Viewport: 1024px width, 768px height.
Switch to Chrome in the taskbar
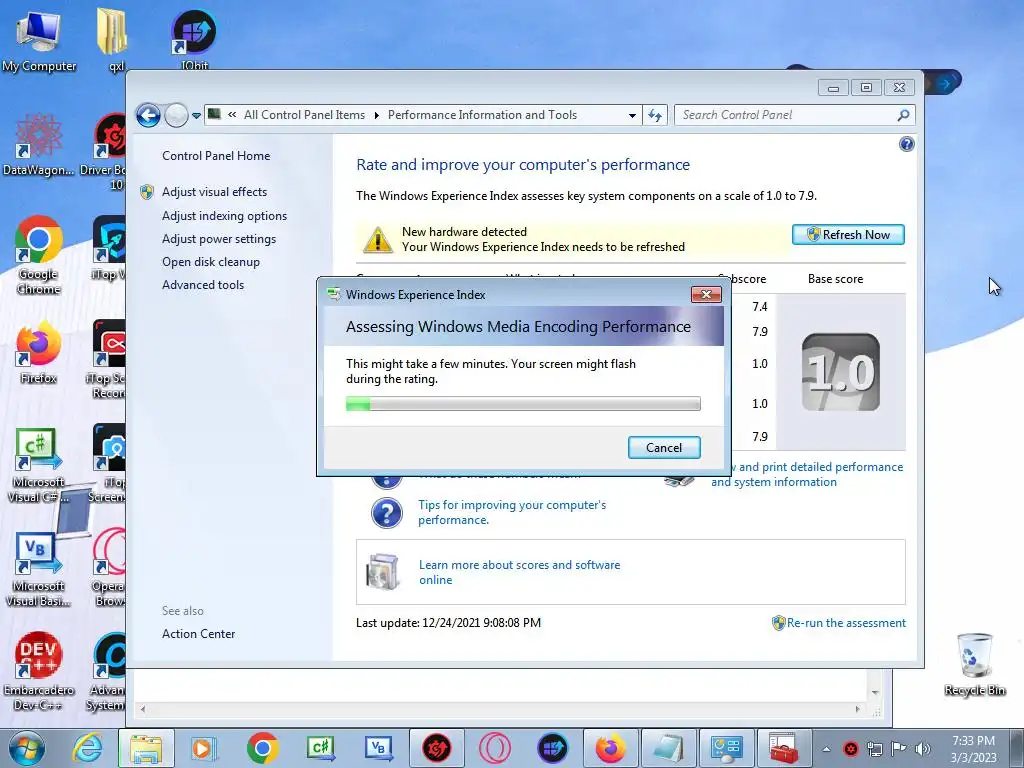263,748
